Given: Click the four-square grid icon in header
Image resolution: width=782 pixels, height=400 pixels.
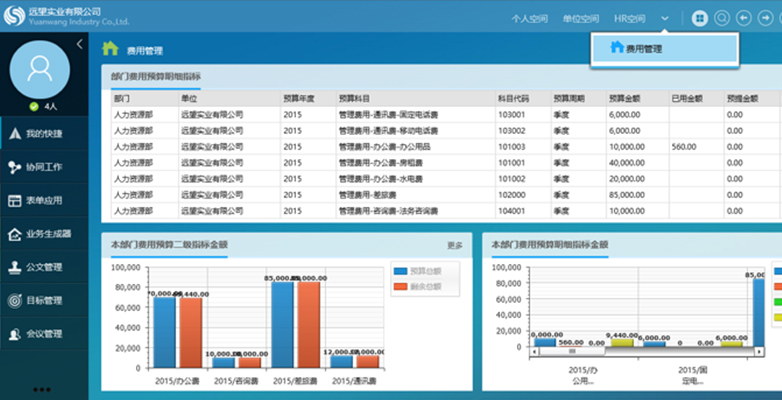Looking at the screenshot, I should pos(699,18).
